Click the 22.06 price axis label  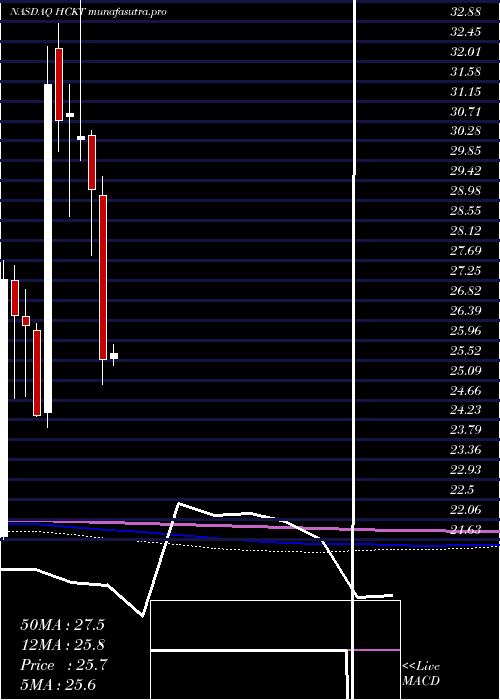click(x=466, y=508)
